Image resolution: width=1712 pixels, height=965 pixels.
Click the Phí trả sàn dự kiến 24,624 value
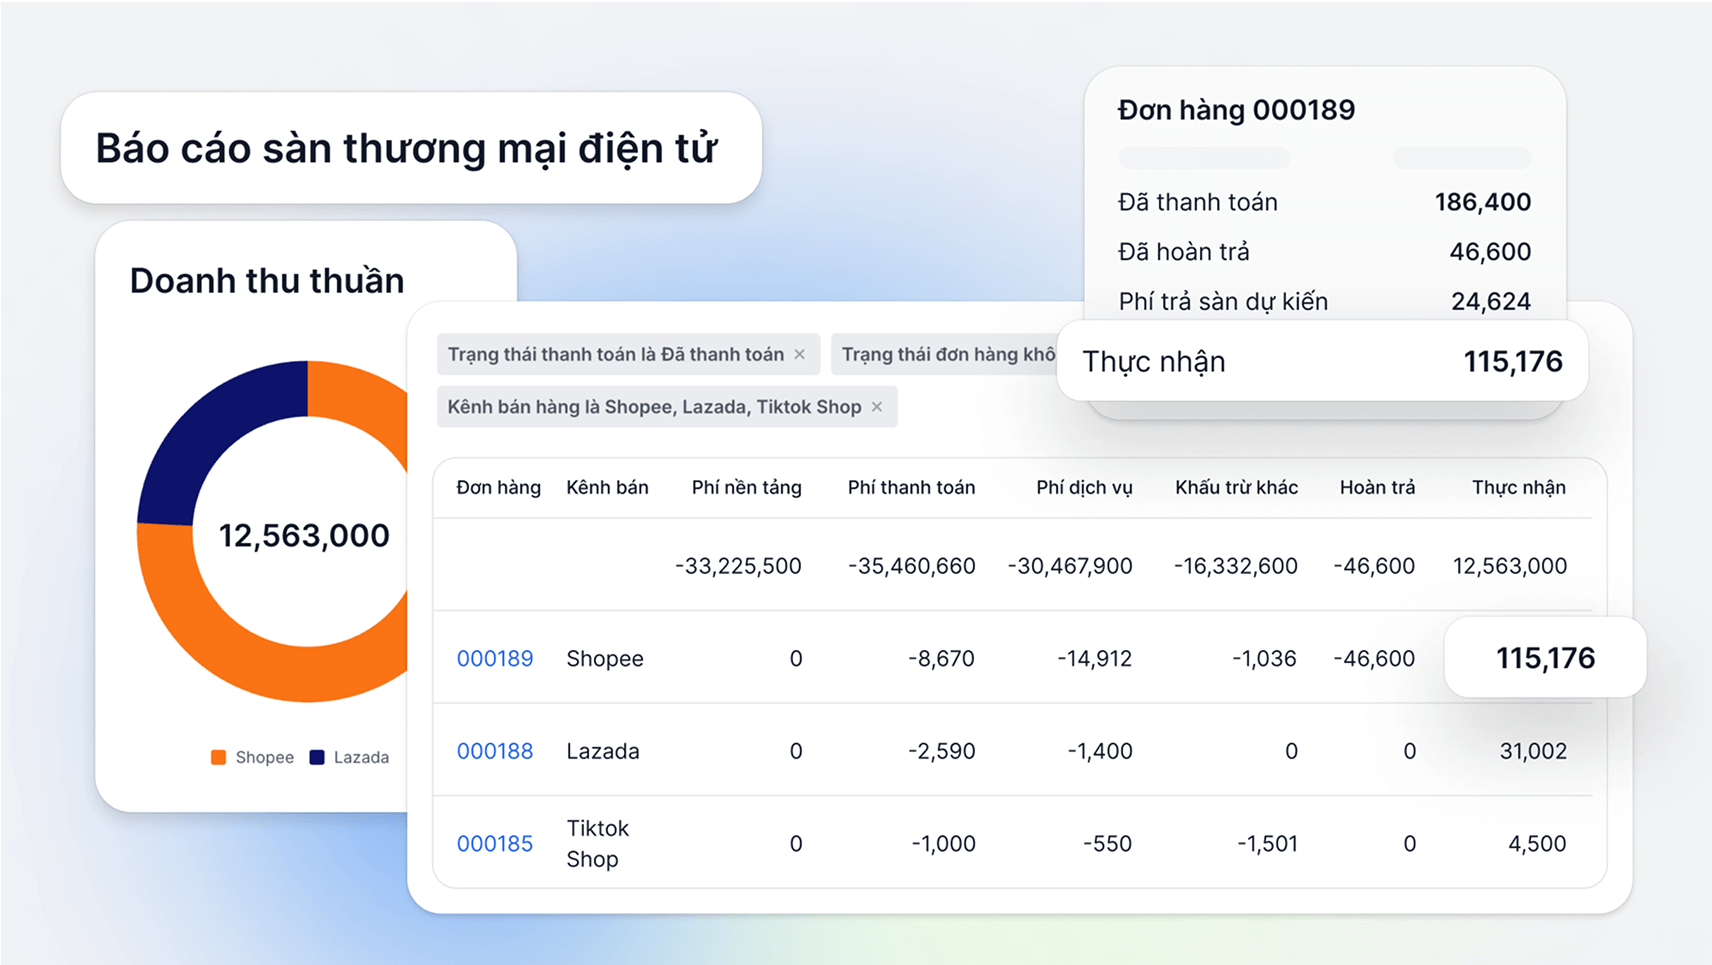tap(1491, 301)
